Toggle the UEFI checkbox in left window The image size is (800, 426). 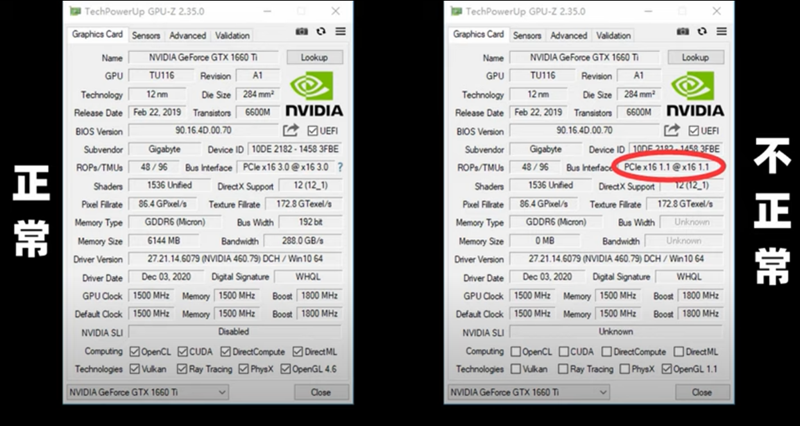(313, 131)
